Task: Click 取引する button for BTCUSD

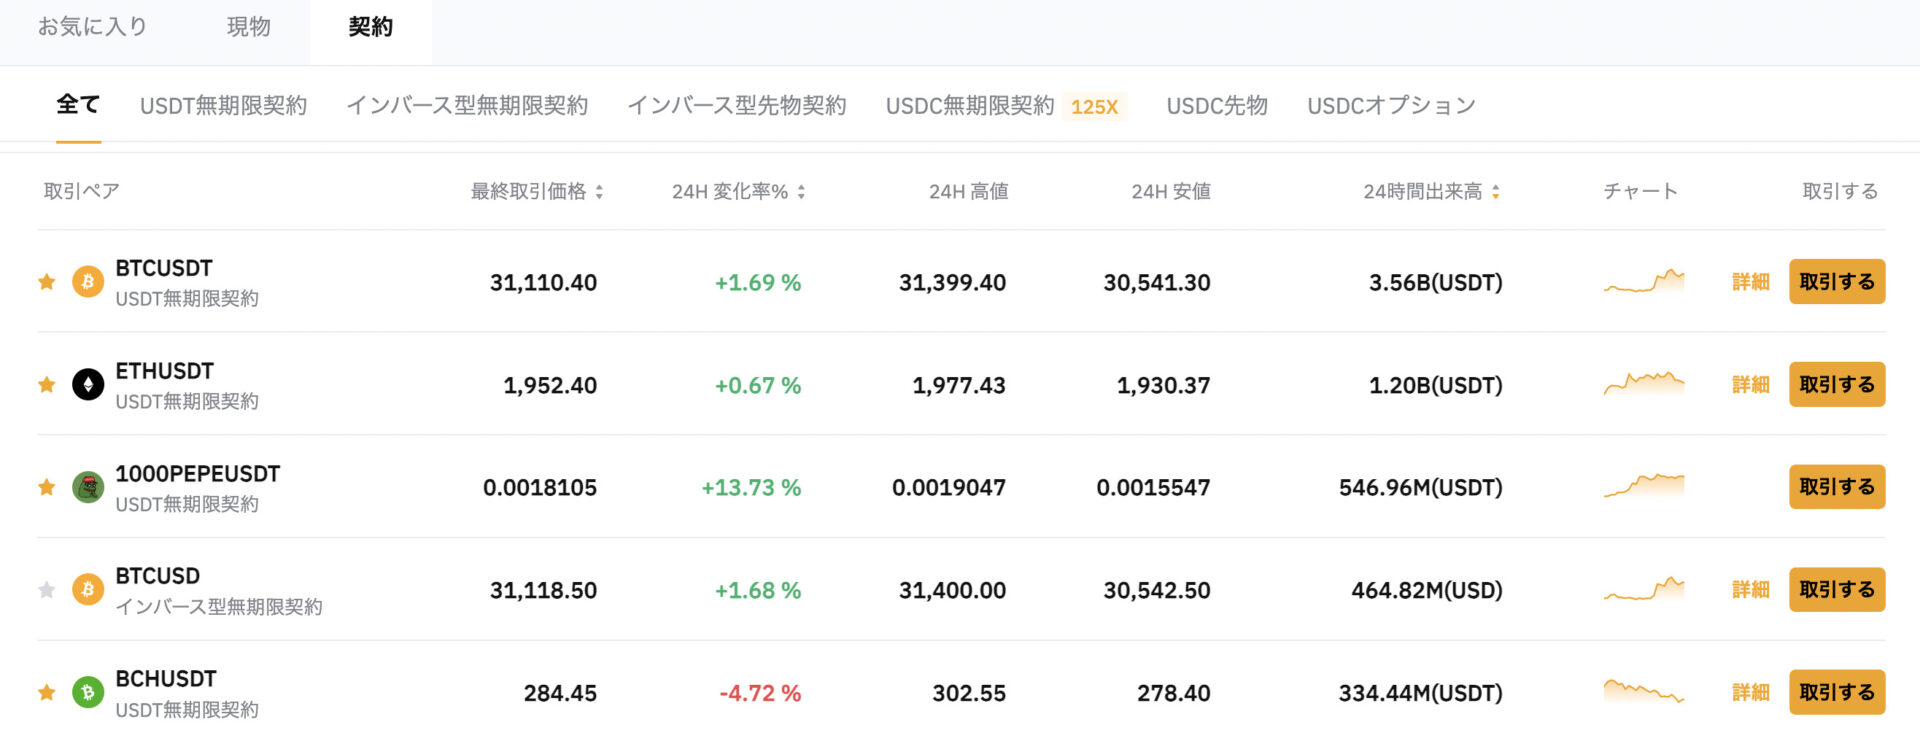Action: (1837, 590)
